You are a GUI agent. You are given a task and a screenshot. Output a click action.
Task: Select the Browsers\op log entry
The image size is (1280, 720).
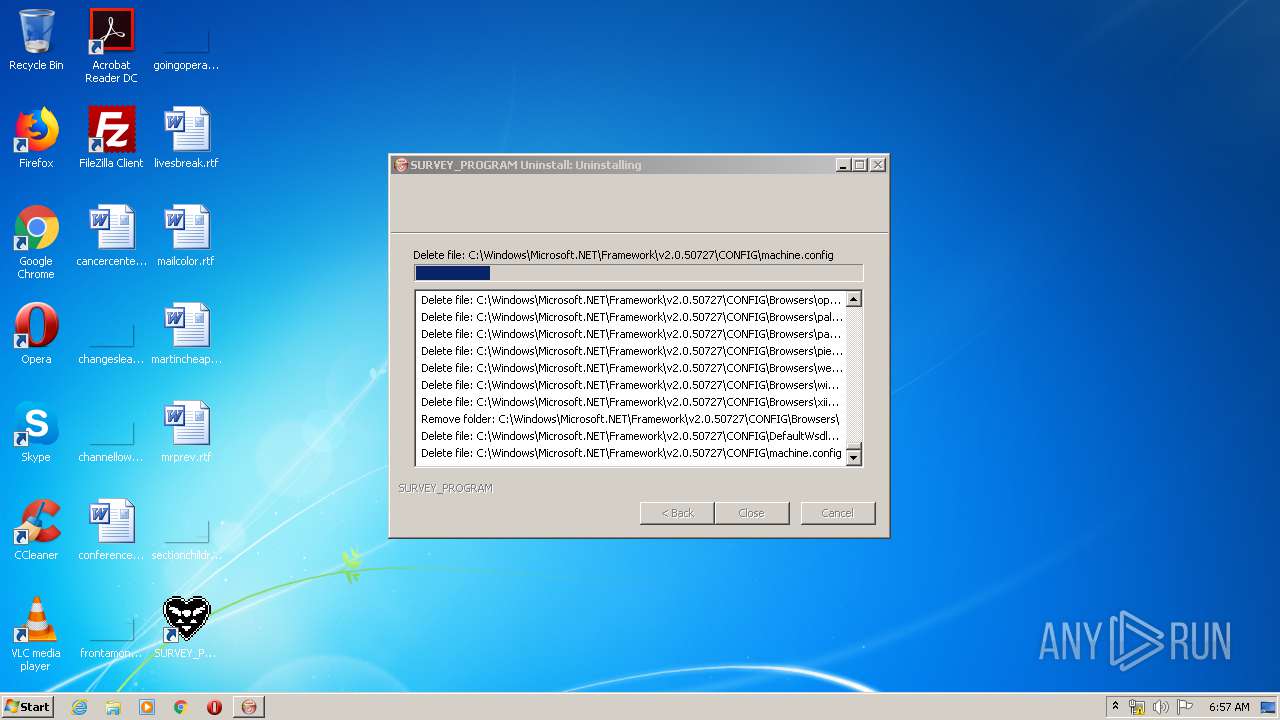point(630,300)
